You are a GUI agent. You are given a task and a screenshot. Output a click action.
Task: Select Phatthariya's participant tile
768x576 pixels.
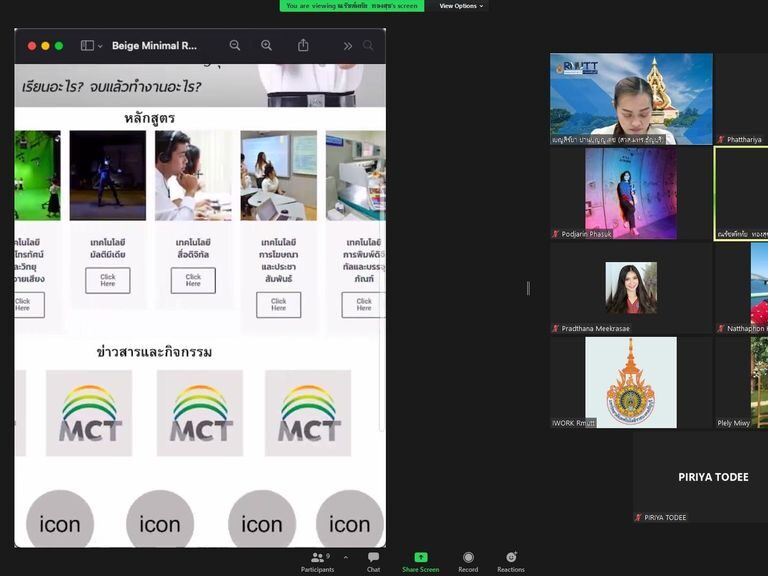pos(742,99)
